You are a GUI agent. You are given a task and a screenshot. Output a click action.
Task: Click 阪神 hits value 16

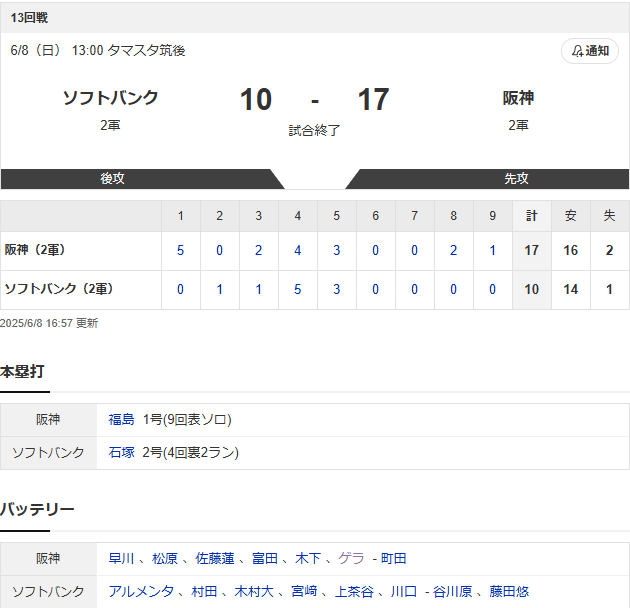[571, 250]
